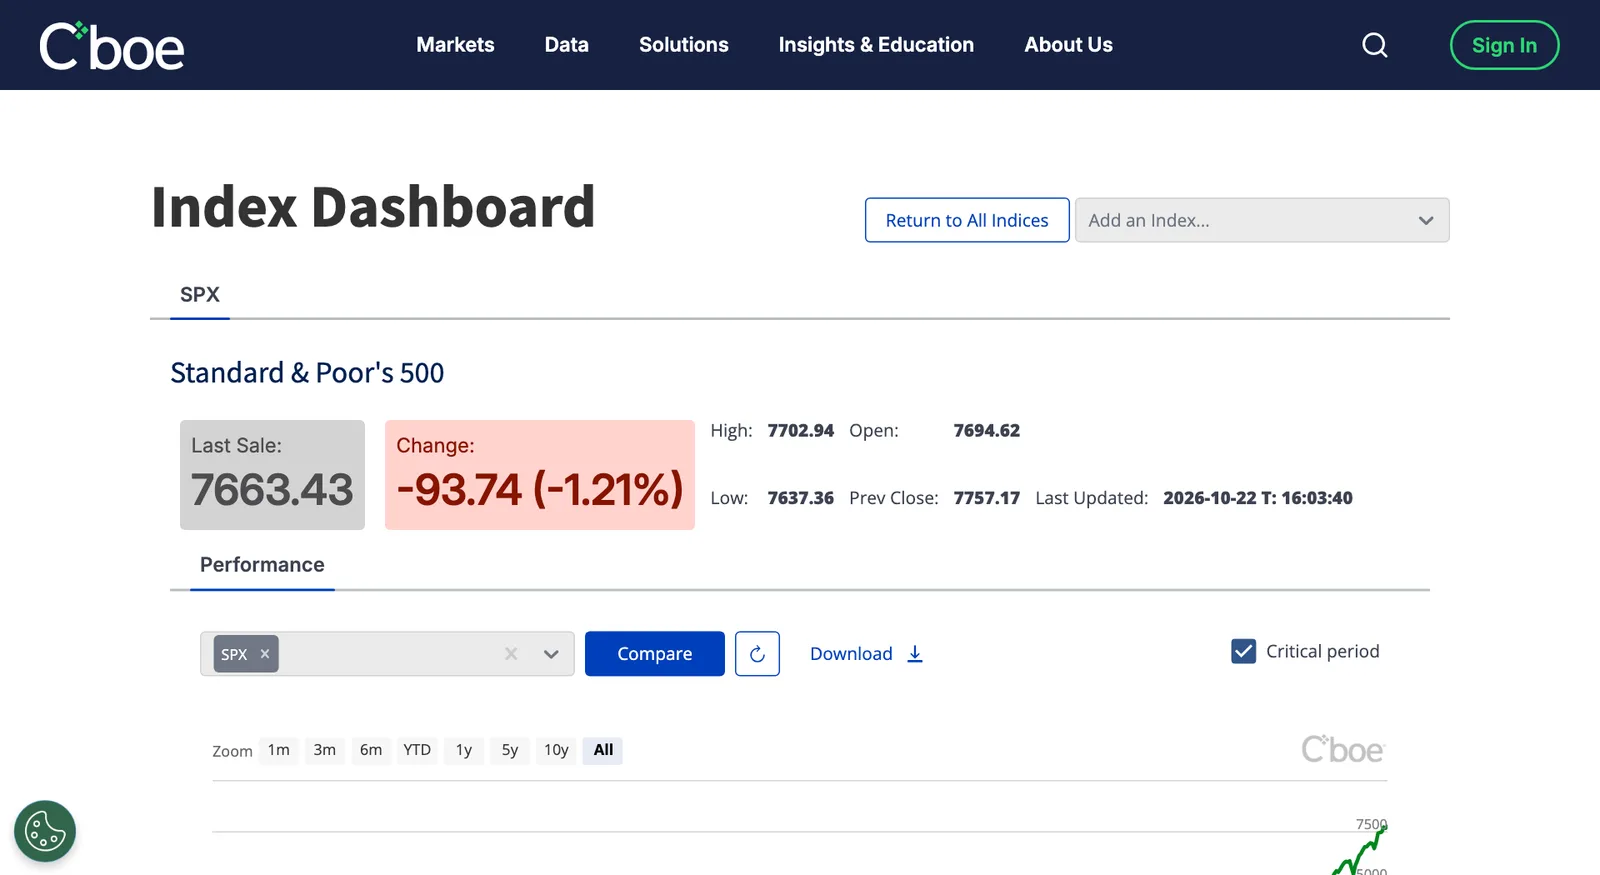The image size is (1600, 875).
Task: Click the Standard & Poor's 500 heading
Action: [x=307, y=373]
